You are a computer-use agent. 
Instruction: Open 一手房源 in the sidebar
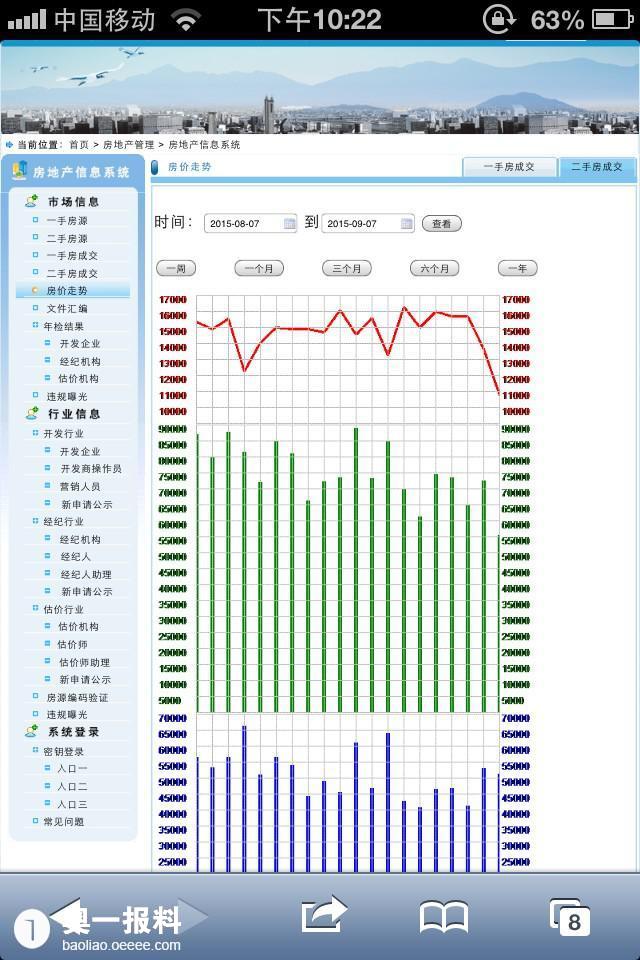point(67,220)
